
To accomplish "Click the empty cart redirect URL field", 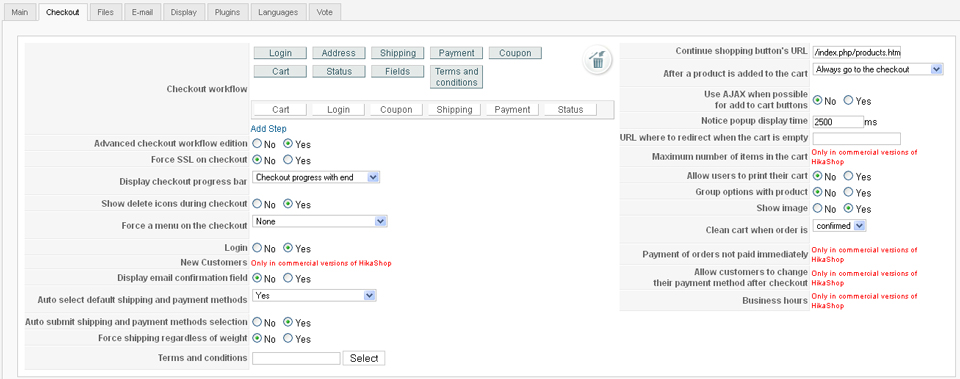I will click(x=857, y=138).
